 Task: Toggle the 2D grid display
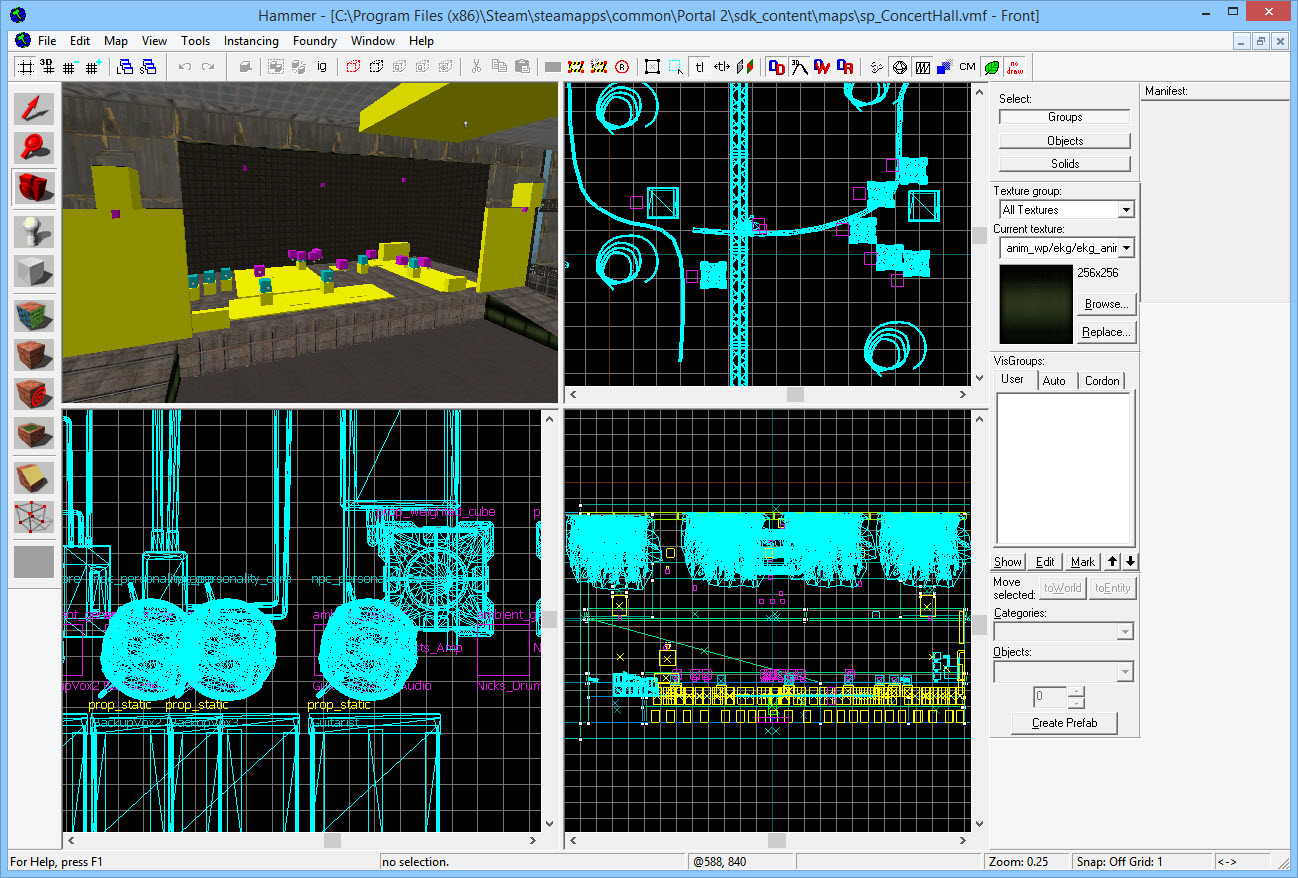point(25,67)
